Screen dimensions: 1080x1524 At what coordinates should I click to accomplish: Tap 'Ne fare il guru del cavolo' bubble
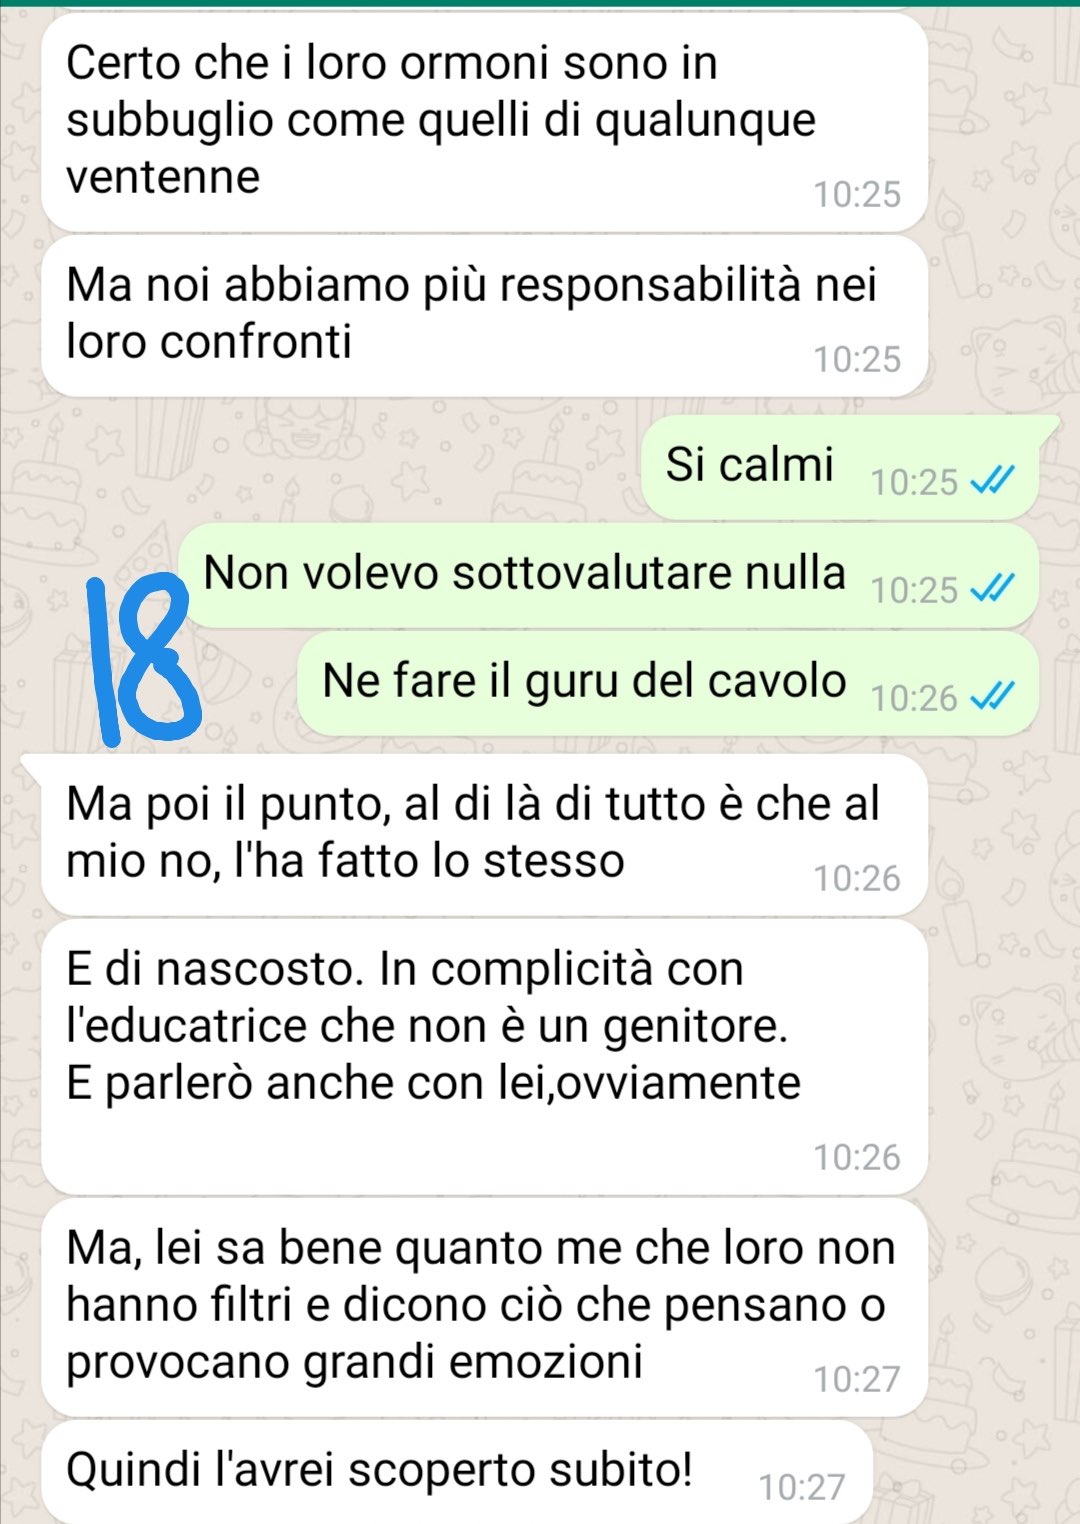click(667, 684)
